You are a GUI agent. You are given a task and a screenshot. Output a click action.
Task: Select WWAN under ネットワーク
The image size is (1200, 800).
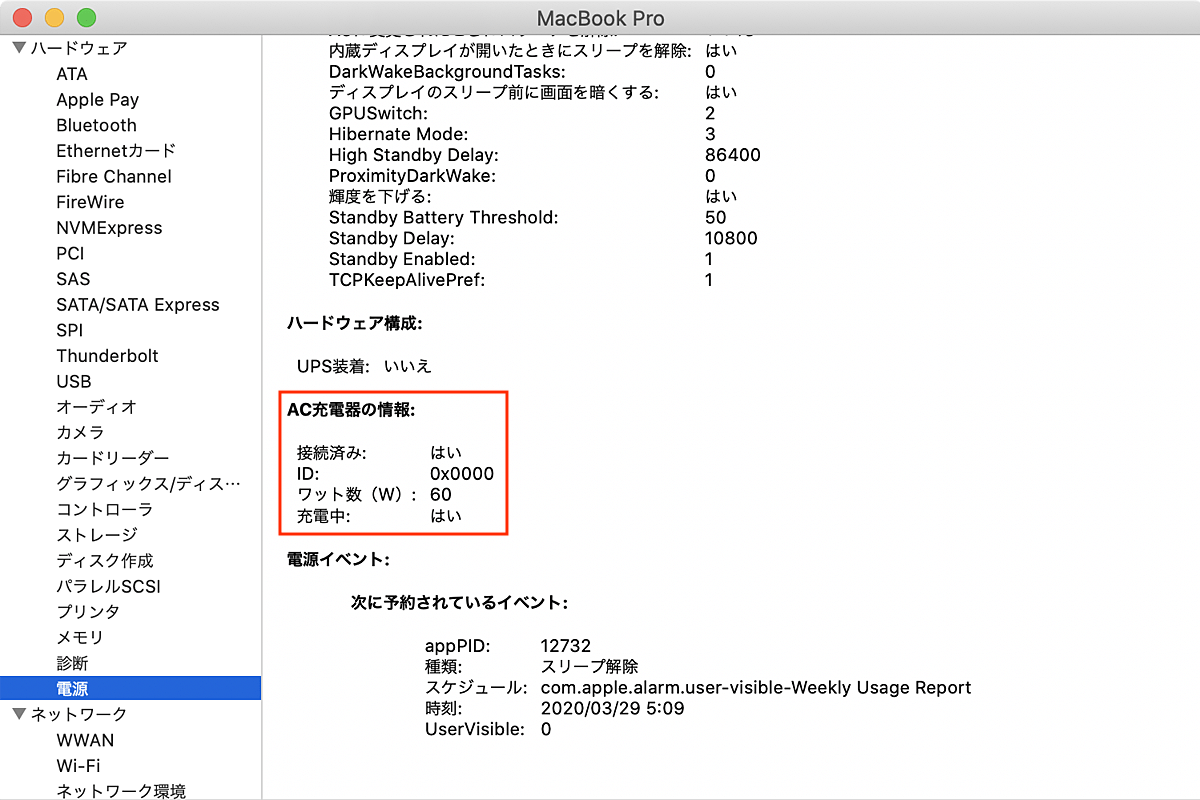click(x=85, y=740)
